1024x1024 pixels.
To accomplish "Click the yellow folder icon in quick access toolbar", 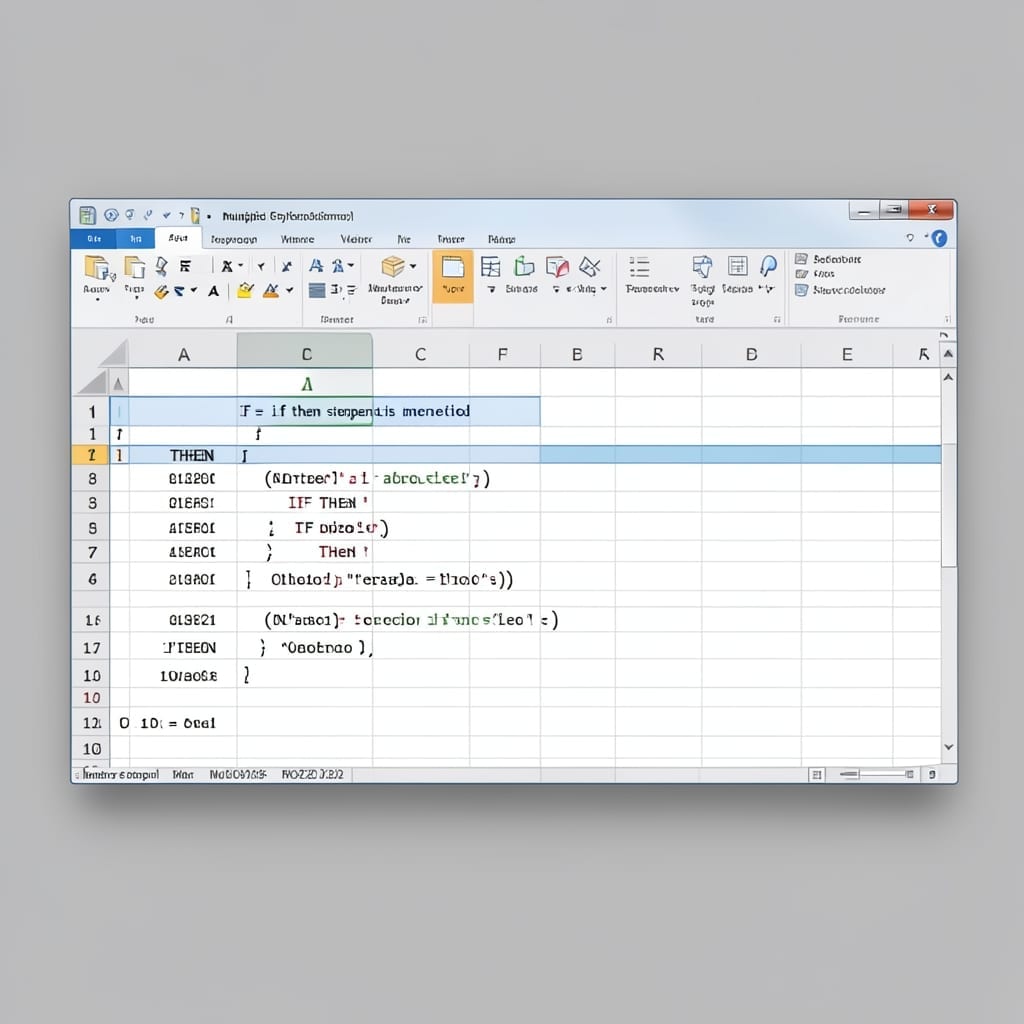I will pos(195,216).
